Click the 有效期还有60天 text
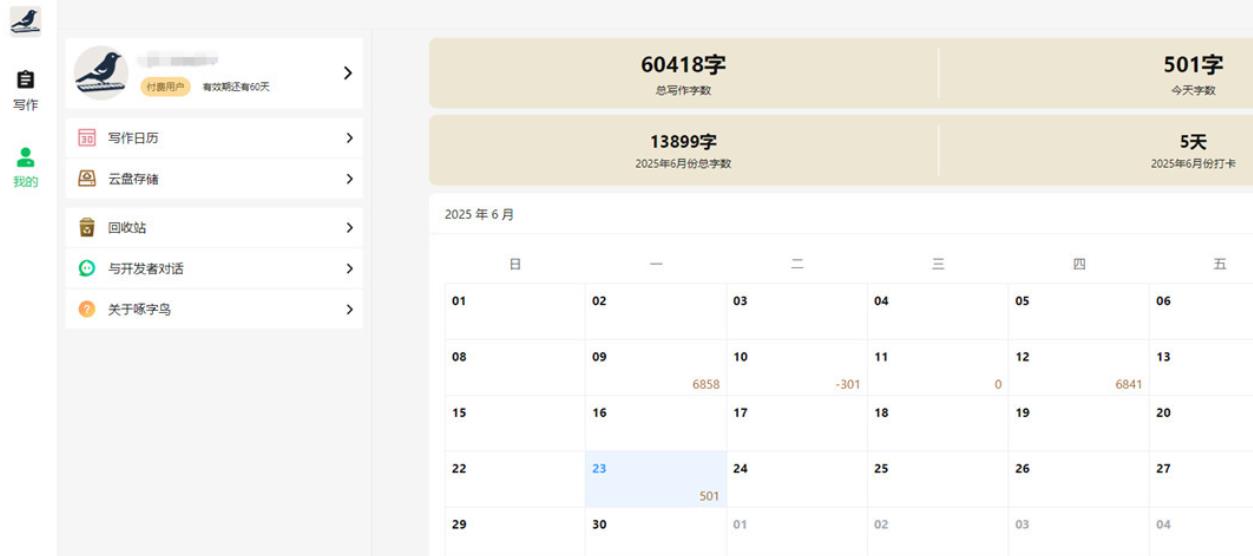1253x556 pixels. (236, 87)
